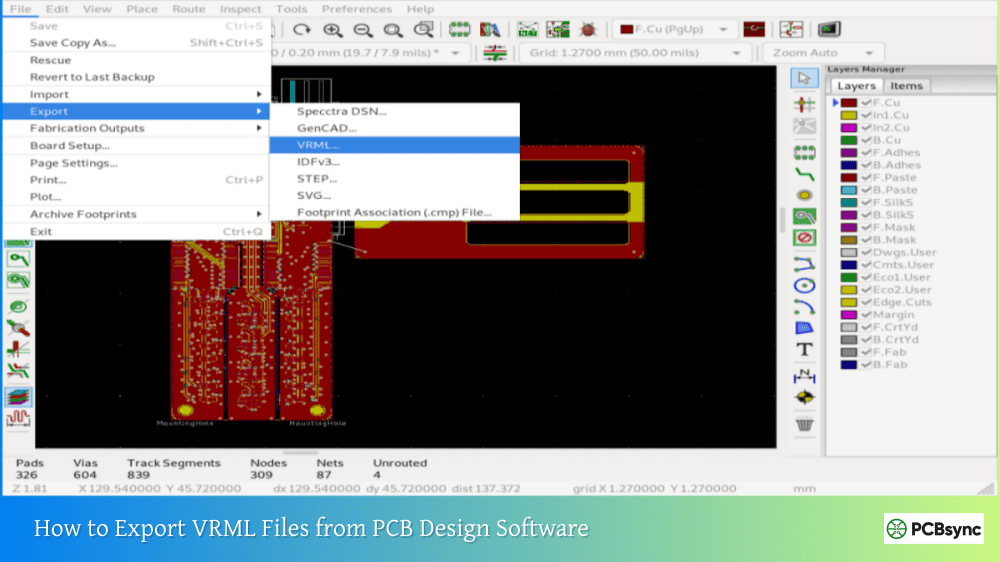The image size is (1000, 562).
Task: Click the update PCB from schematic icon
Action: tap(557, 29)
